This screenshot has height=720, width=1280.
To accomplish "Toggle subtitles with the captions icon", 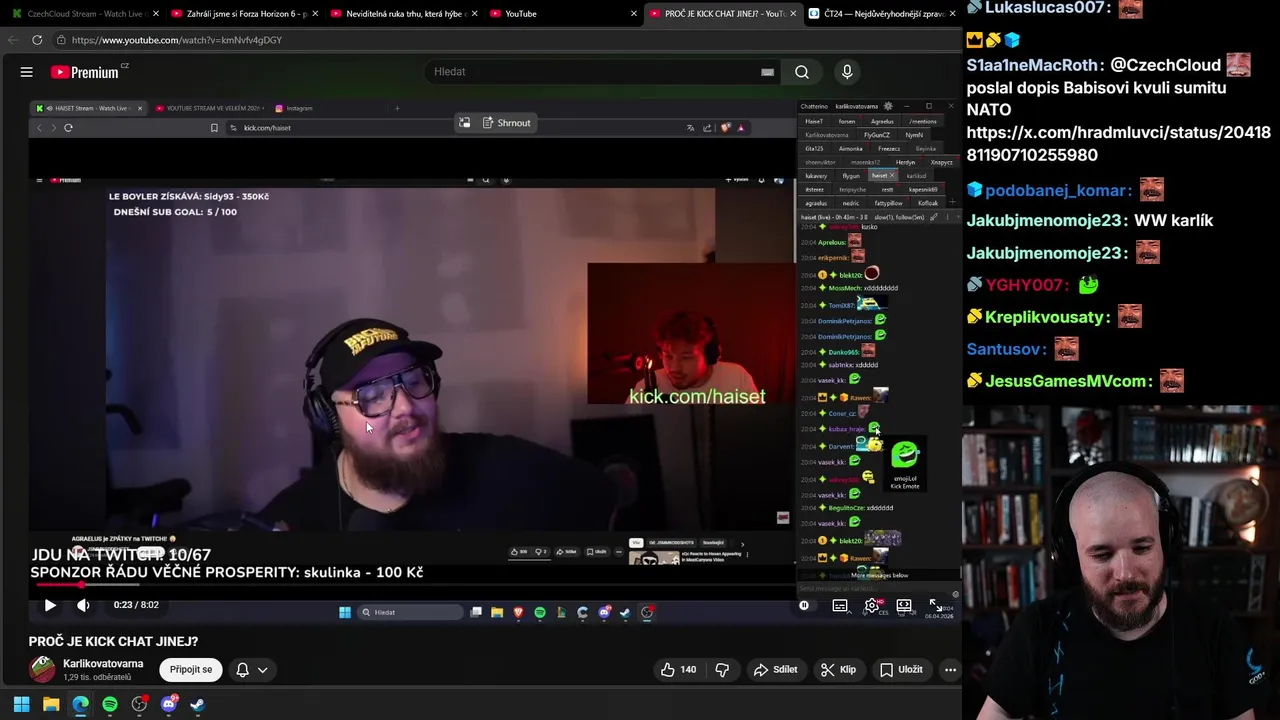I will [840, 605].
